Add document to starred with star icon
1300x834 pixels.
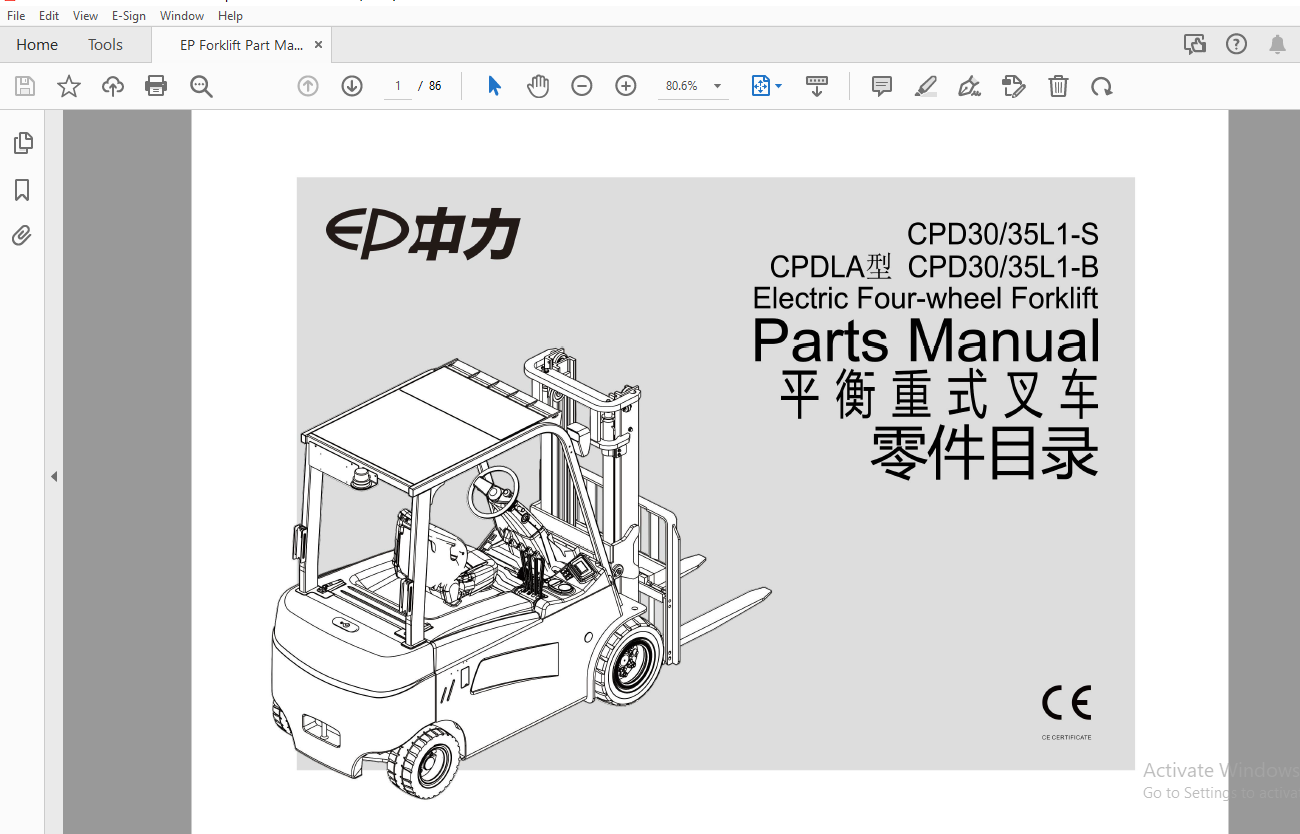pos(69,86)
